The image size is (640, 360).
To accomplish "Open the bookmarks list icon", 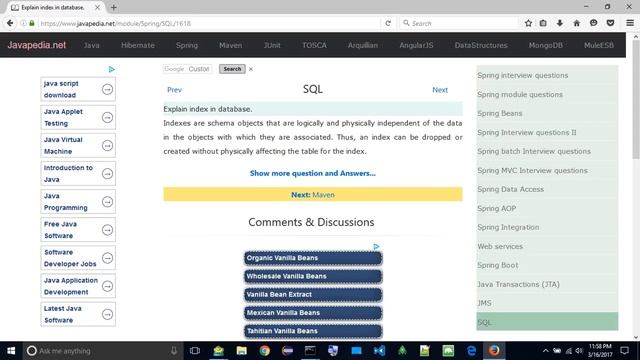I will (543, 23).
